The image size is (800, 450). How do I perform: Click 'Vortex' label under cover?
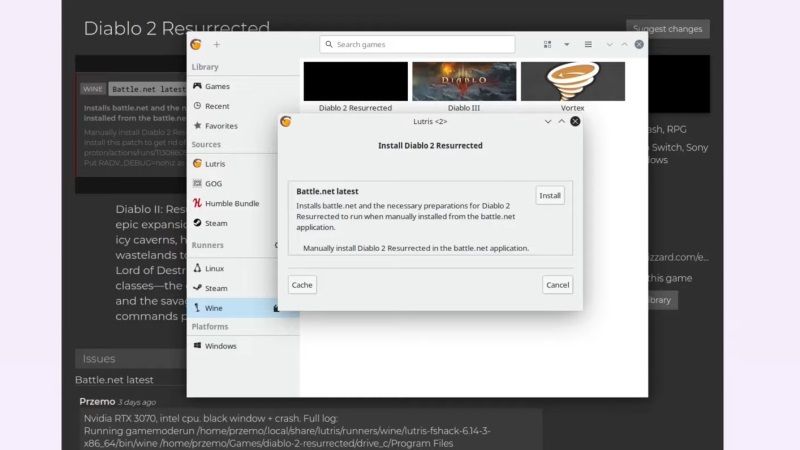572,108
